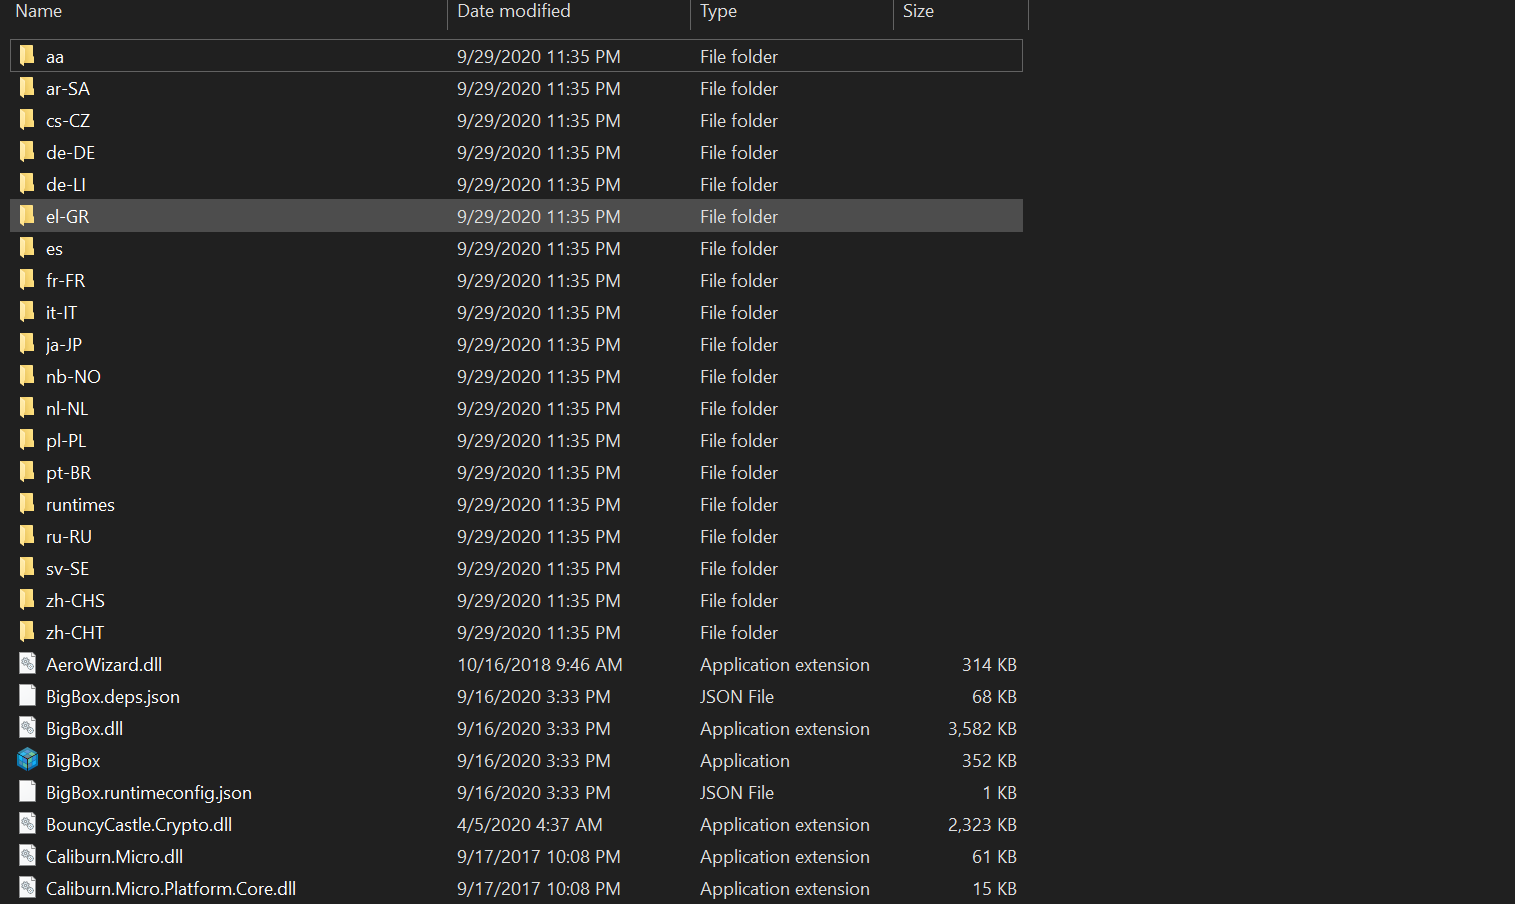Click the de-LI folder icon
Screen dimensions: 1515x904
click(27, 184)
